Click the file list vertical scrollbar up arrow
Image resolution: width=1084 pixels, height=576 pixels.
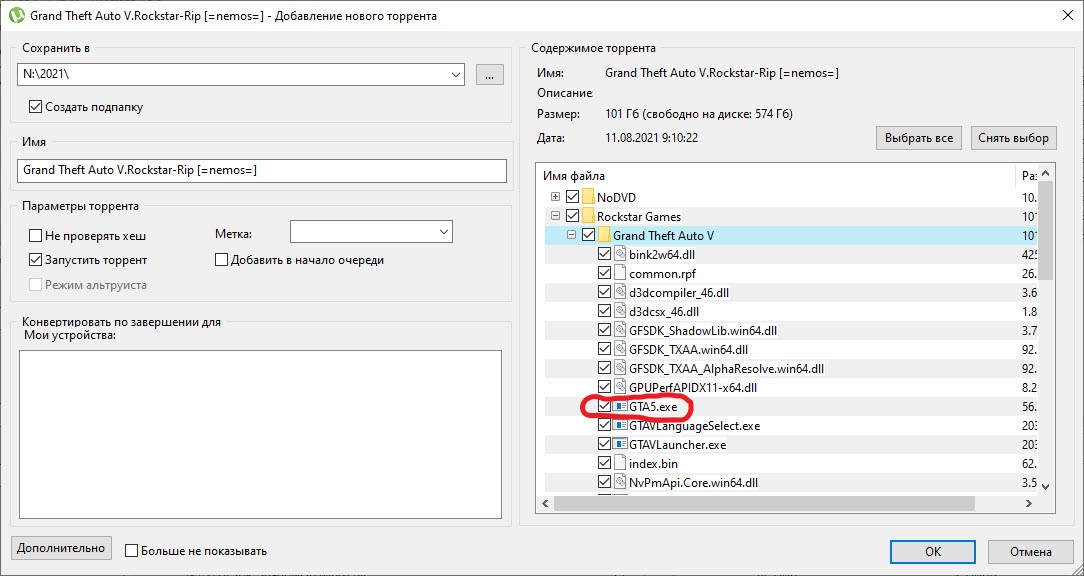tap(1045, 174)
